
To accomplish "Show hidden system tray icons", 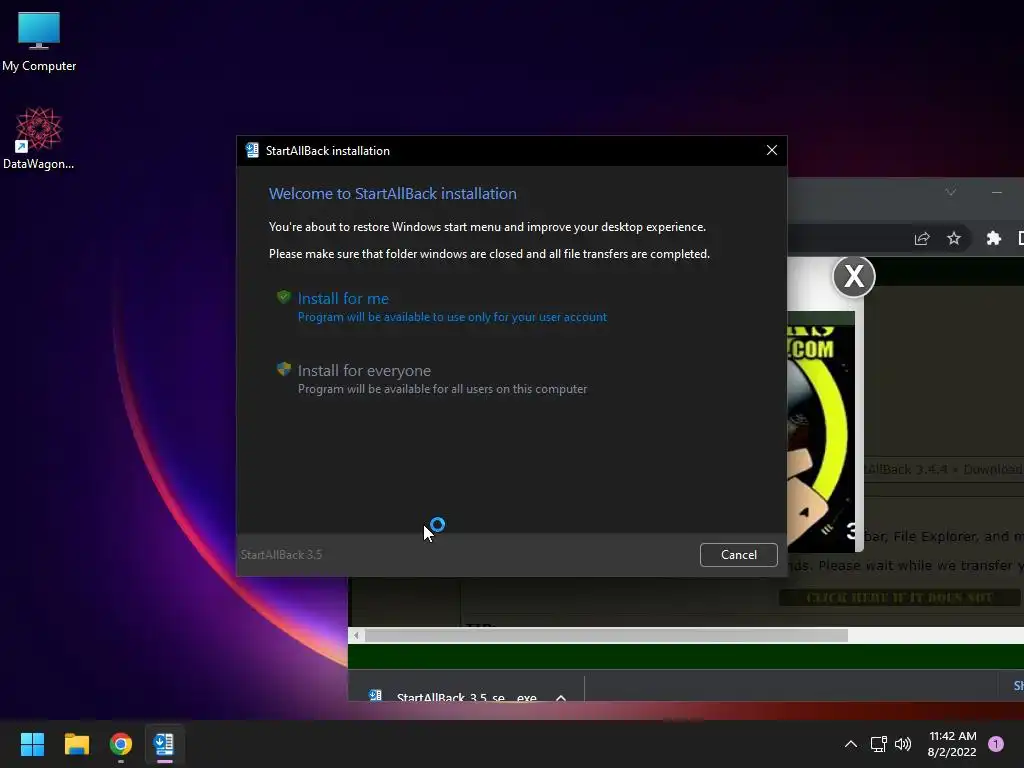I will click(850, 744).
